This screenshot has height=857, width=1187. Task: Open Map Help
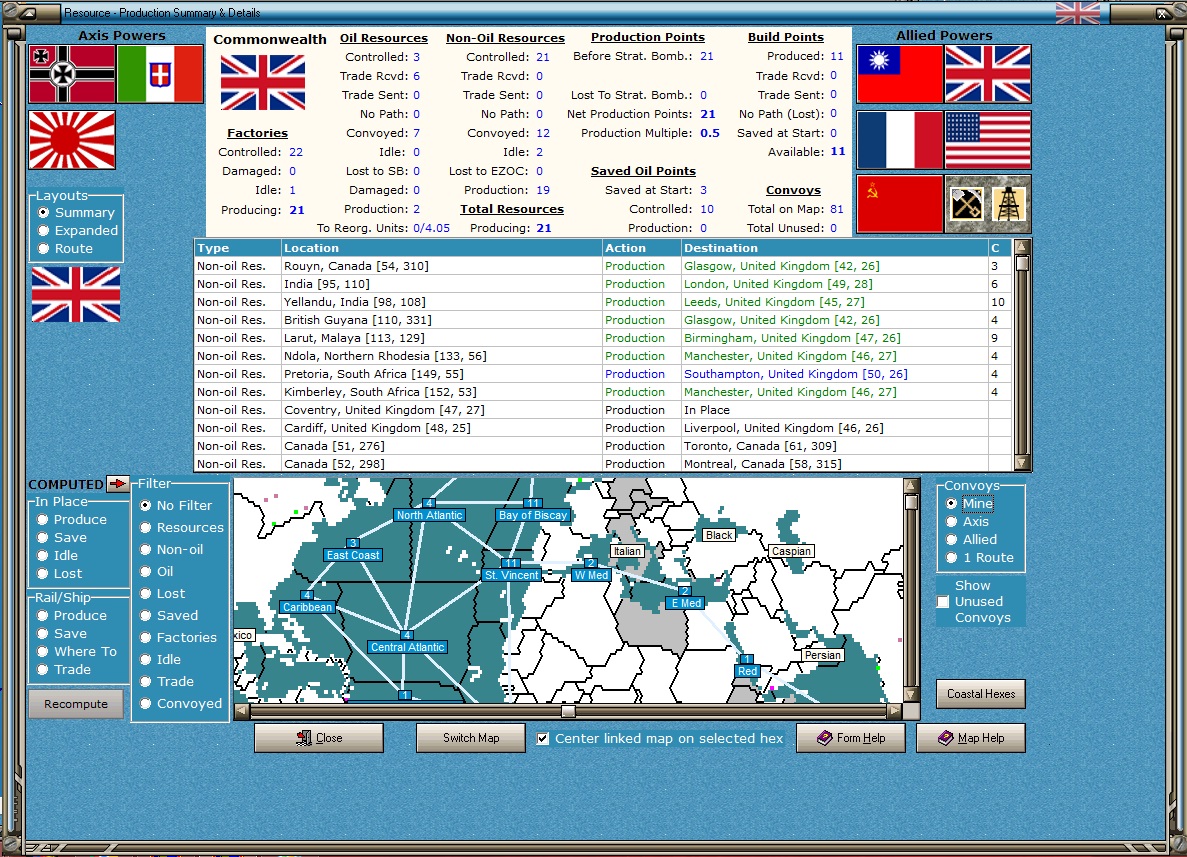[x=971, y=738]
